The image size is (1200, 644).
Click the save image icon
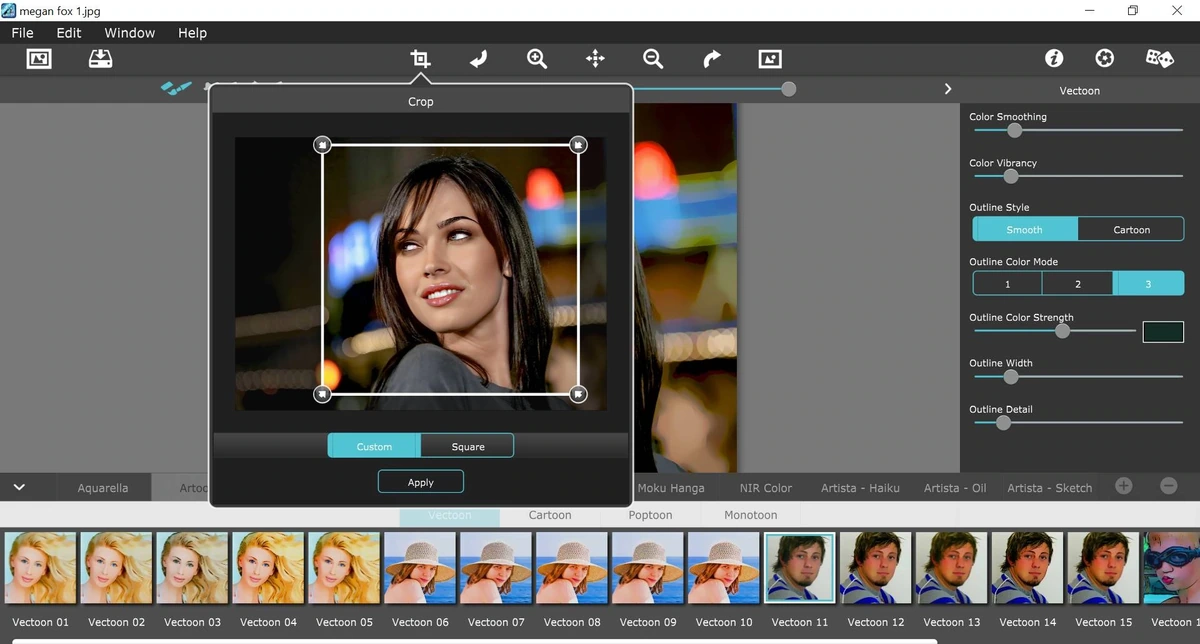click(100, 59)
